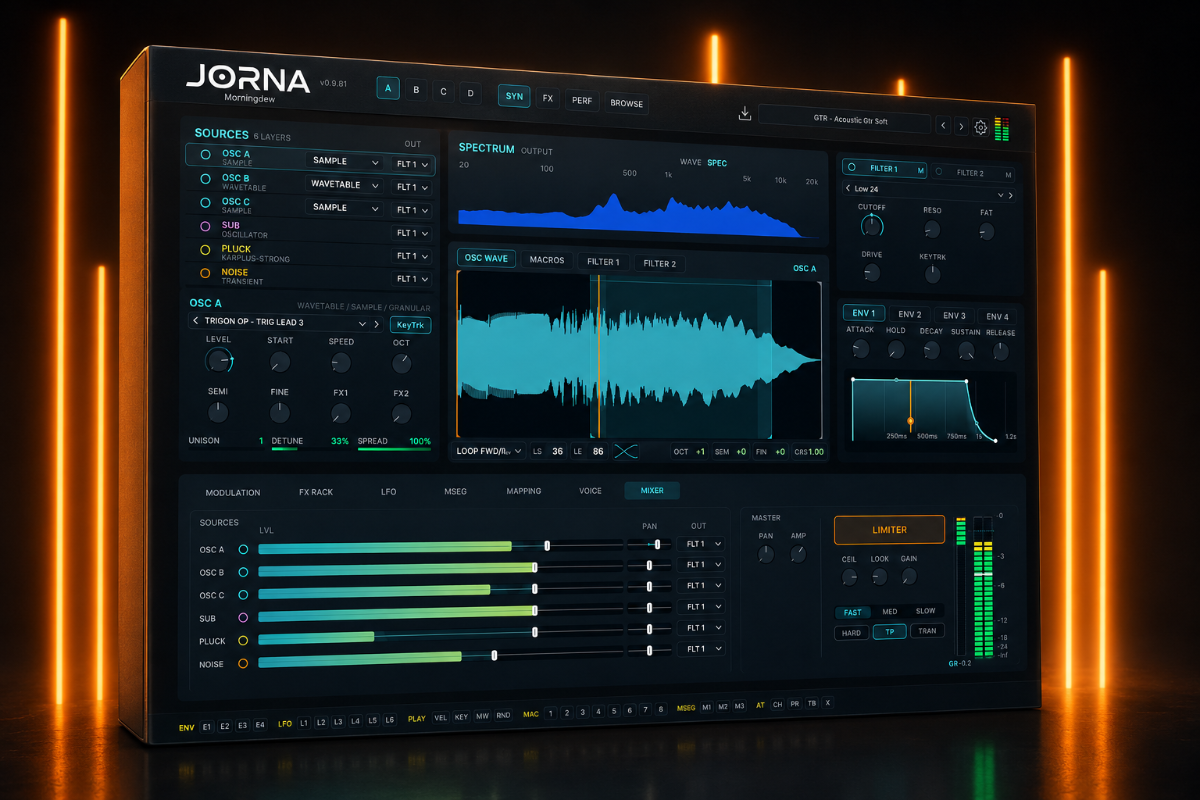Open OSC C SAMPLE type dropdown

pyautogui.click(x=345, y=208)
